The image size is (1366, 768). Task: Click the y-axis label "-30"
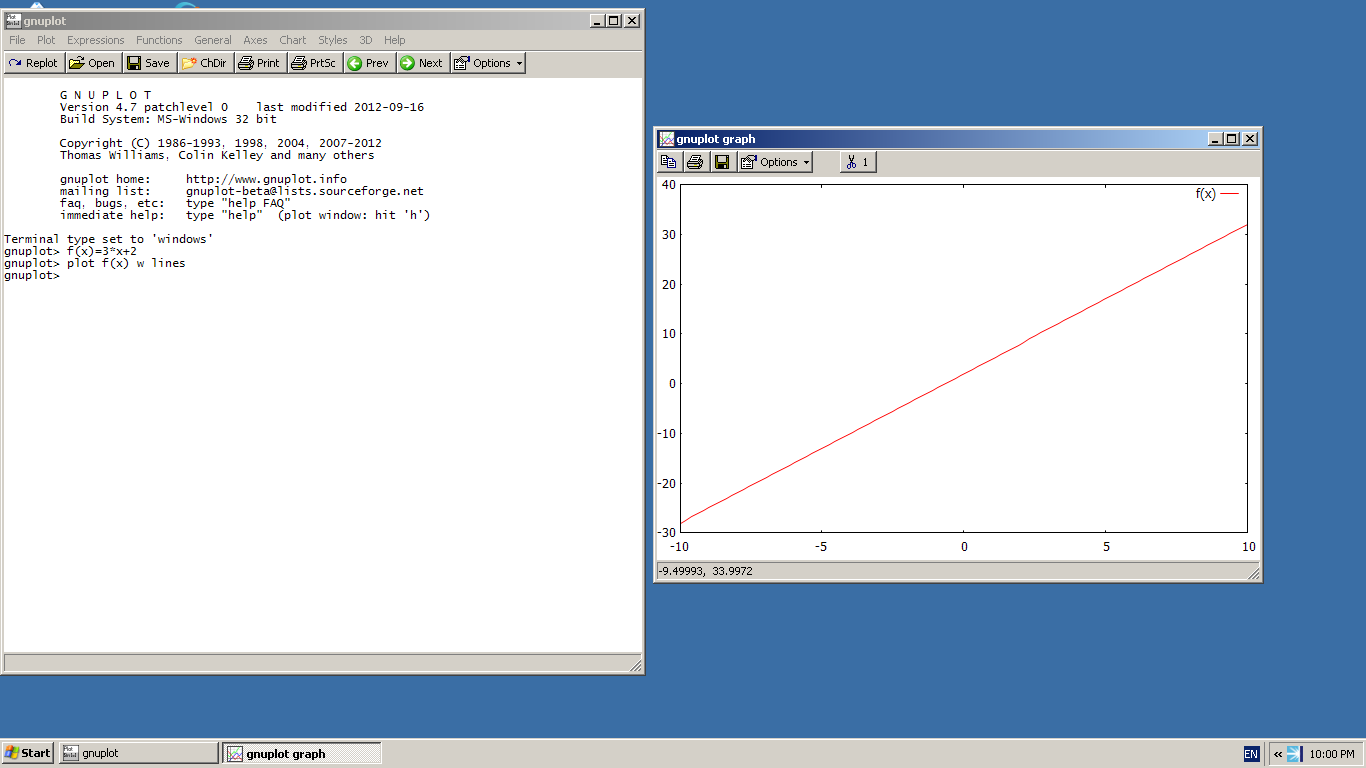click(x=666, y=533)
